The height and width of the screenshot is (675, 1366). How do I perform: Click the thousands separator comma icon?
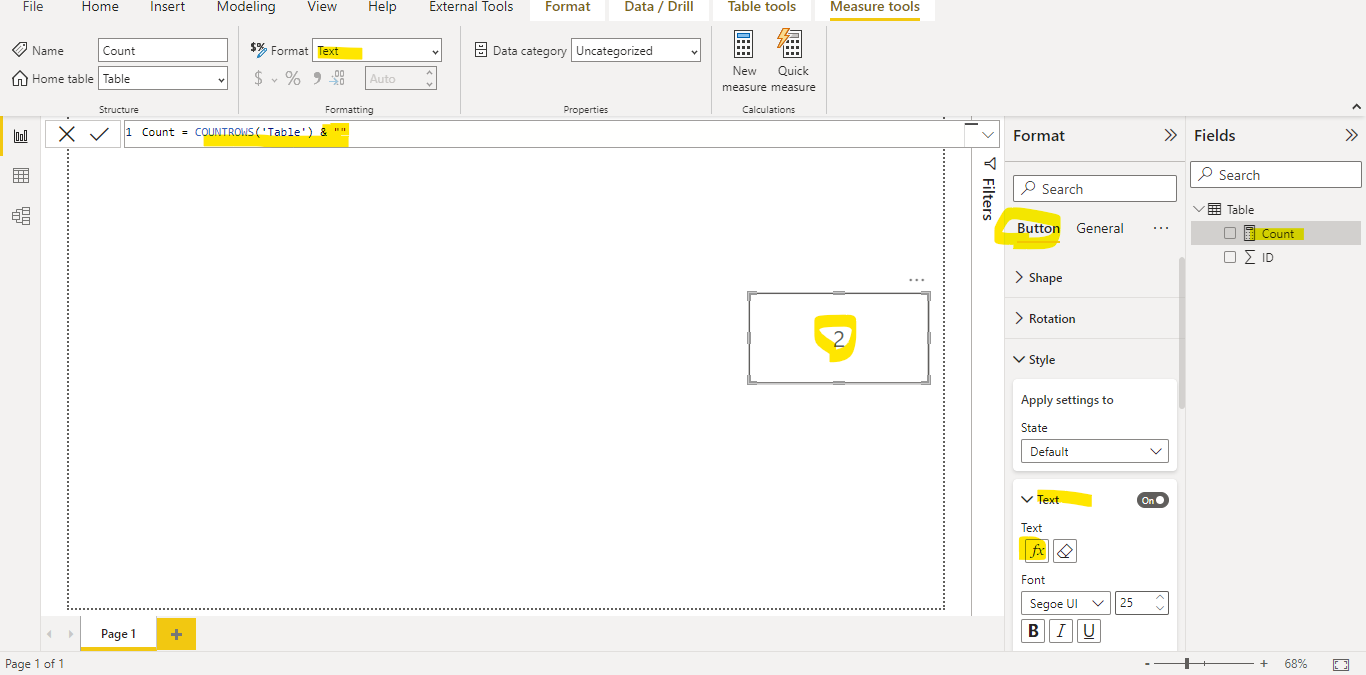(x=317, y=78)
